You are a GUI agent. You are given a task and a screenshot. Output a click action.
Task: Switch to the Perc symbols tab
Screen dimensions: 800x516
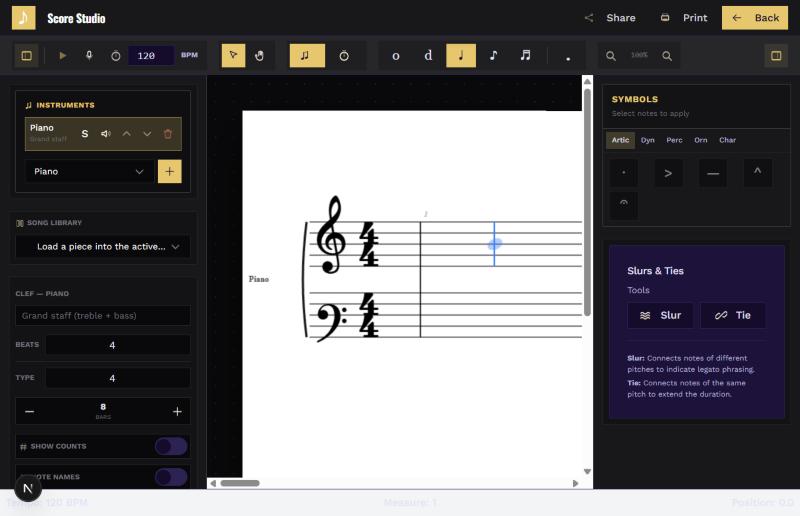tap(674, 140)
